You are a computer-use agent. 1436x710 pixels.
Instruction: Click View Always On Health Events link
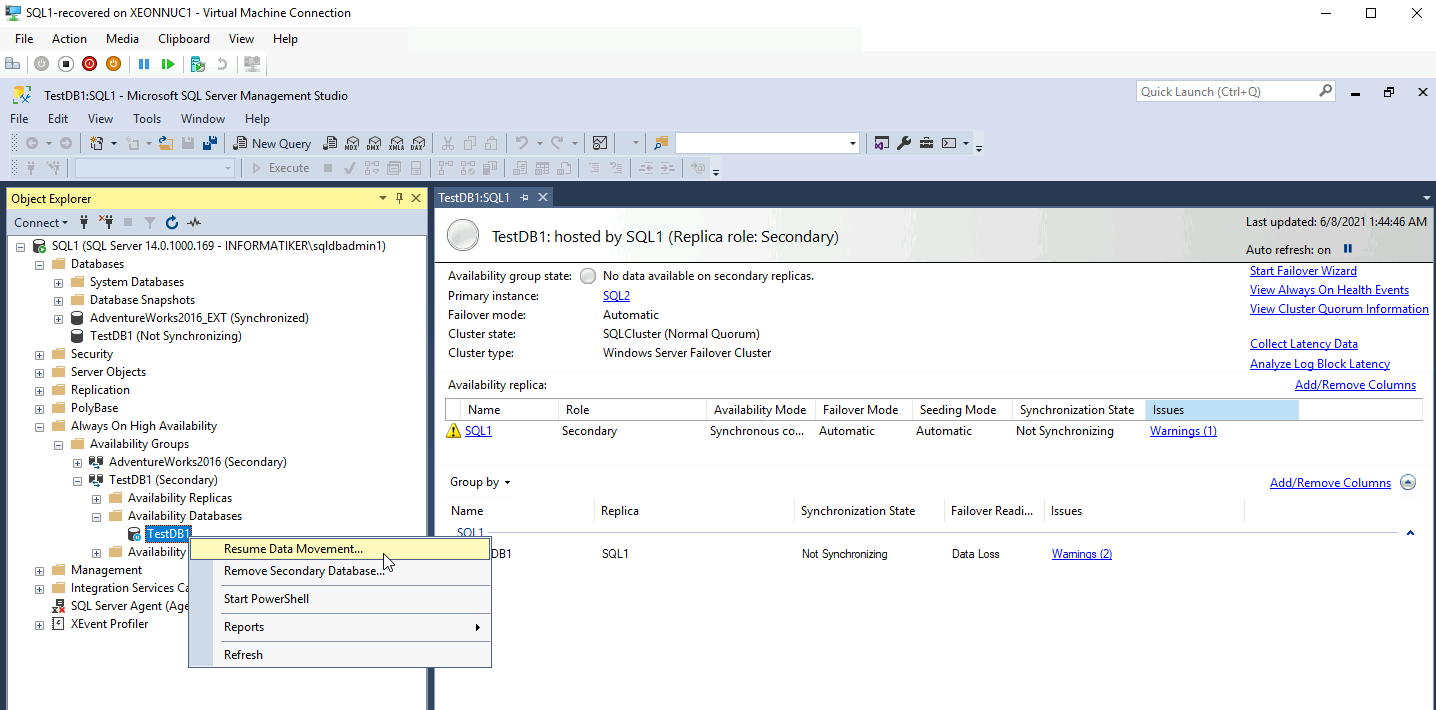1329,290
